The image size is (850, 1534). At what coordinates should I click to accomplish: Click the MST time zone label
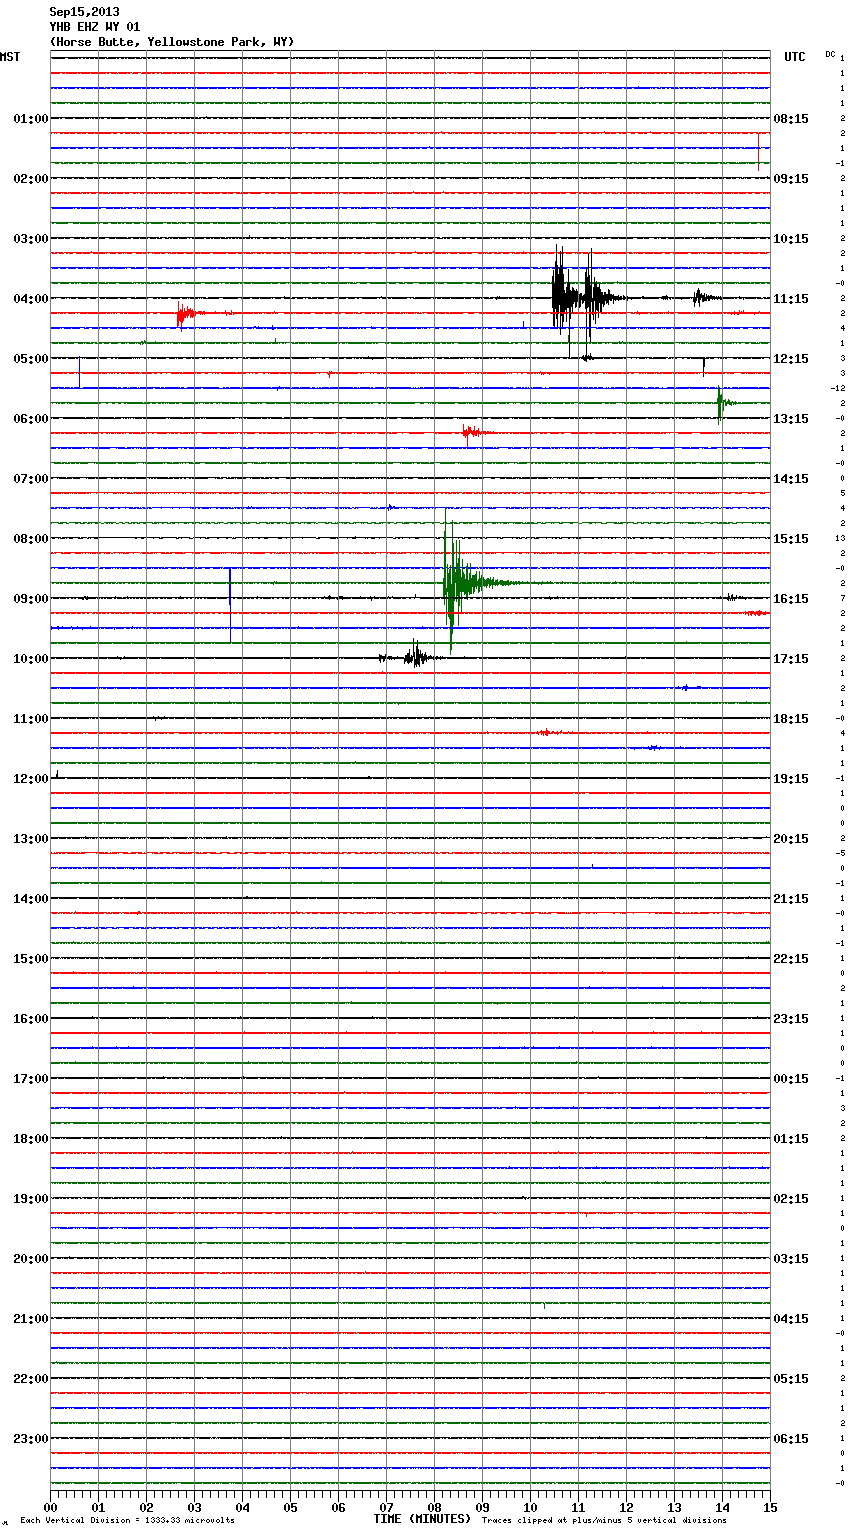(10, 57)
